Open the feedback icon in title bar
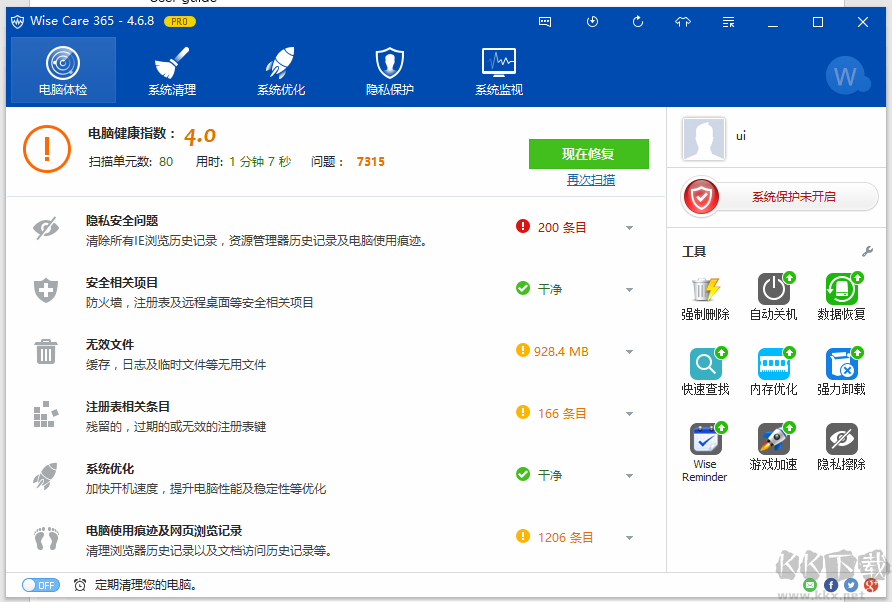The image size is (892, 602). (545, 21)
